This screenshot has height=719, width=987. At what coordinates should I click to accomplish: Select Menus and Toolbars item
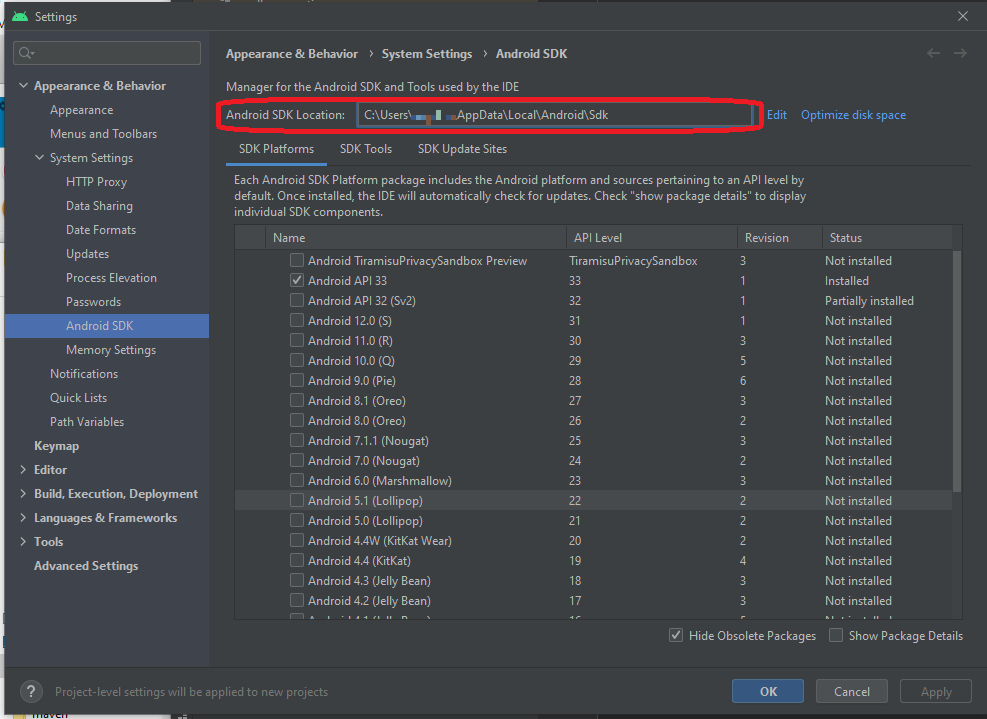(x=103, y=133)
